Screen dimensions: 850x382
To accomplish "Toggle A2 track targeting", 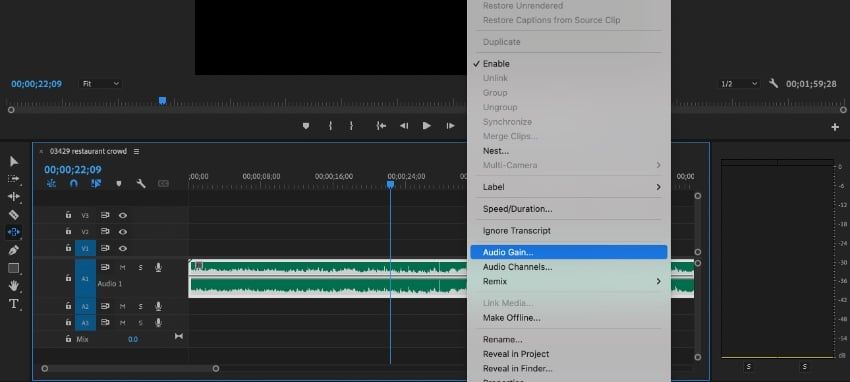I will click(85, 306).
